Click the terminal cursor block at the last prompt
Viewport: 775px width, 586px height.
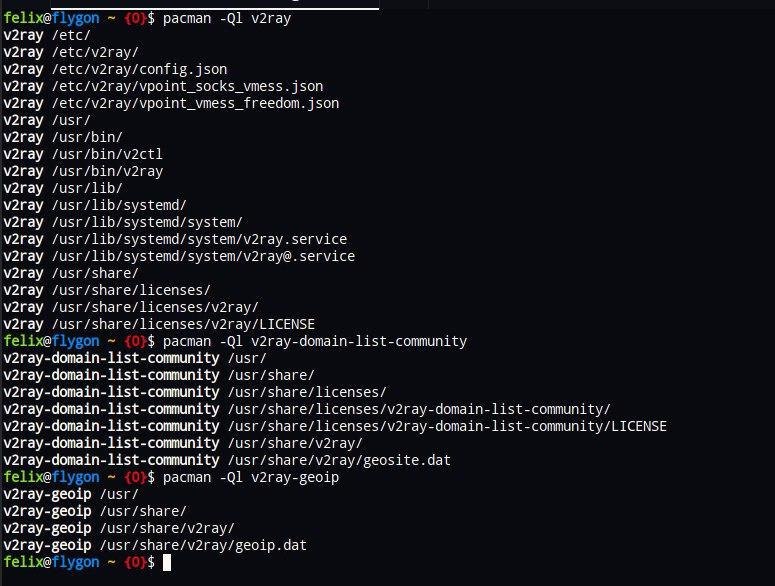coord(167,562)
